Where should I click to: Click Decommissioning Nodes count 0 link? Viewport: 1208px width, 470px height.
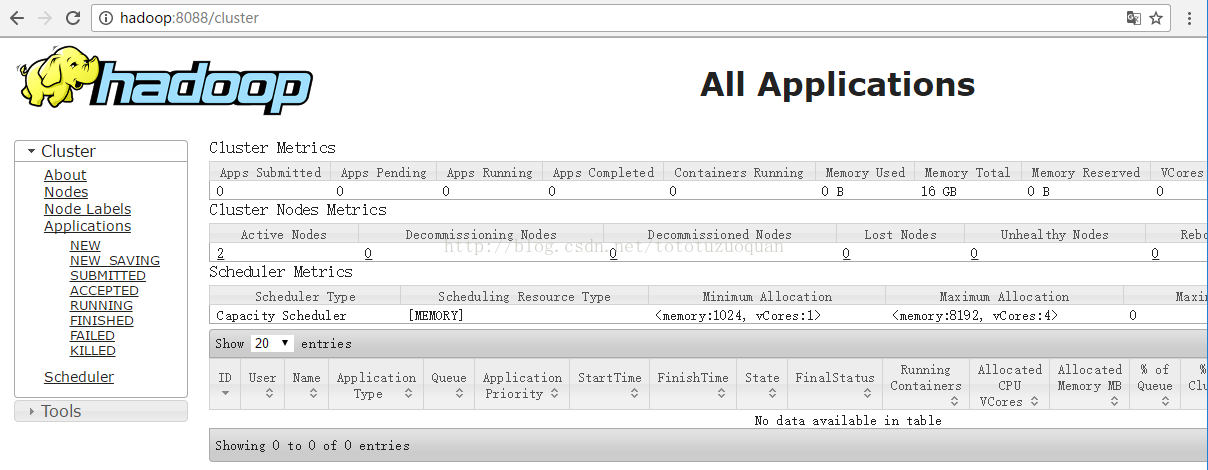click(x=368, y=253)
